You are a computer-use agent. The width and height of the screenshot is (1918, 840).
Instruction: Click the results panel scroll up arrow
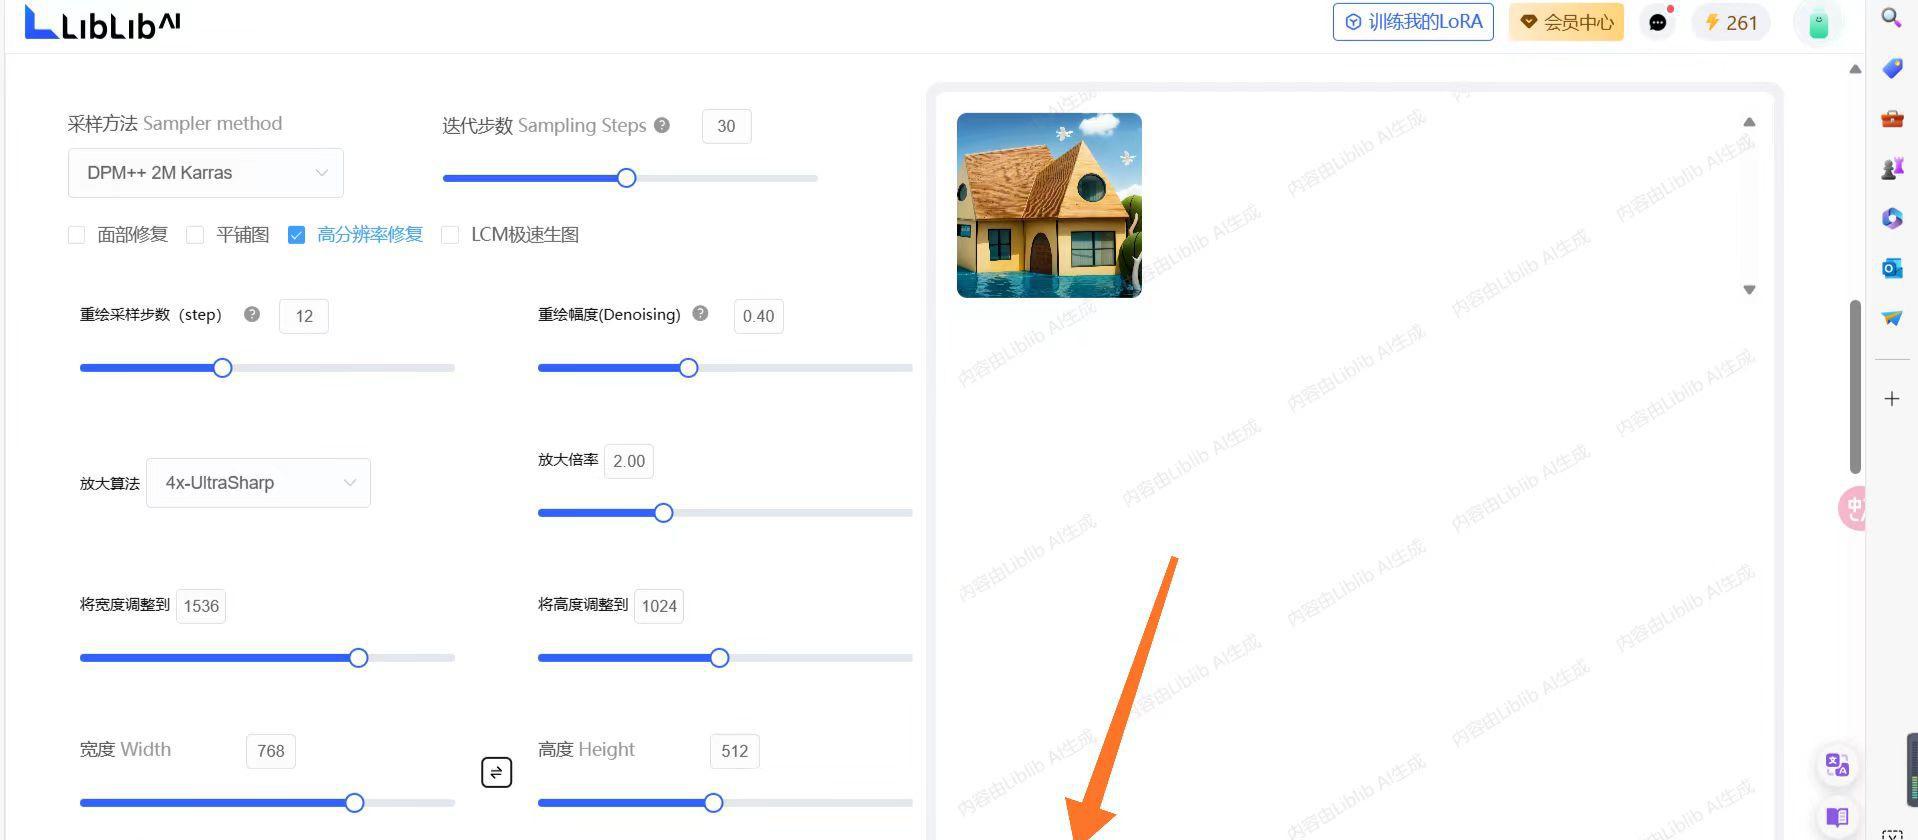[x=1749, y=122]
